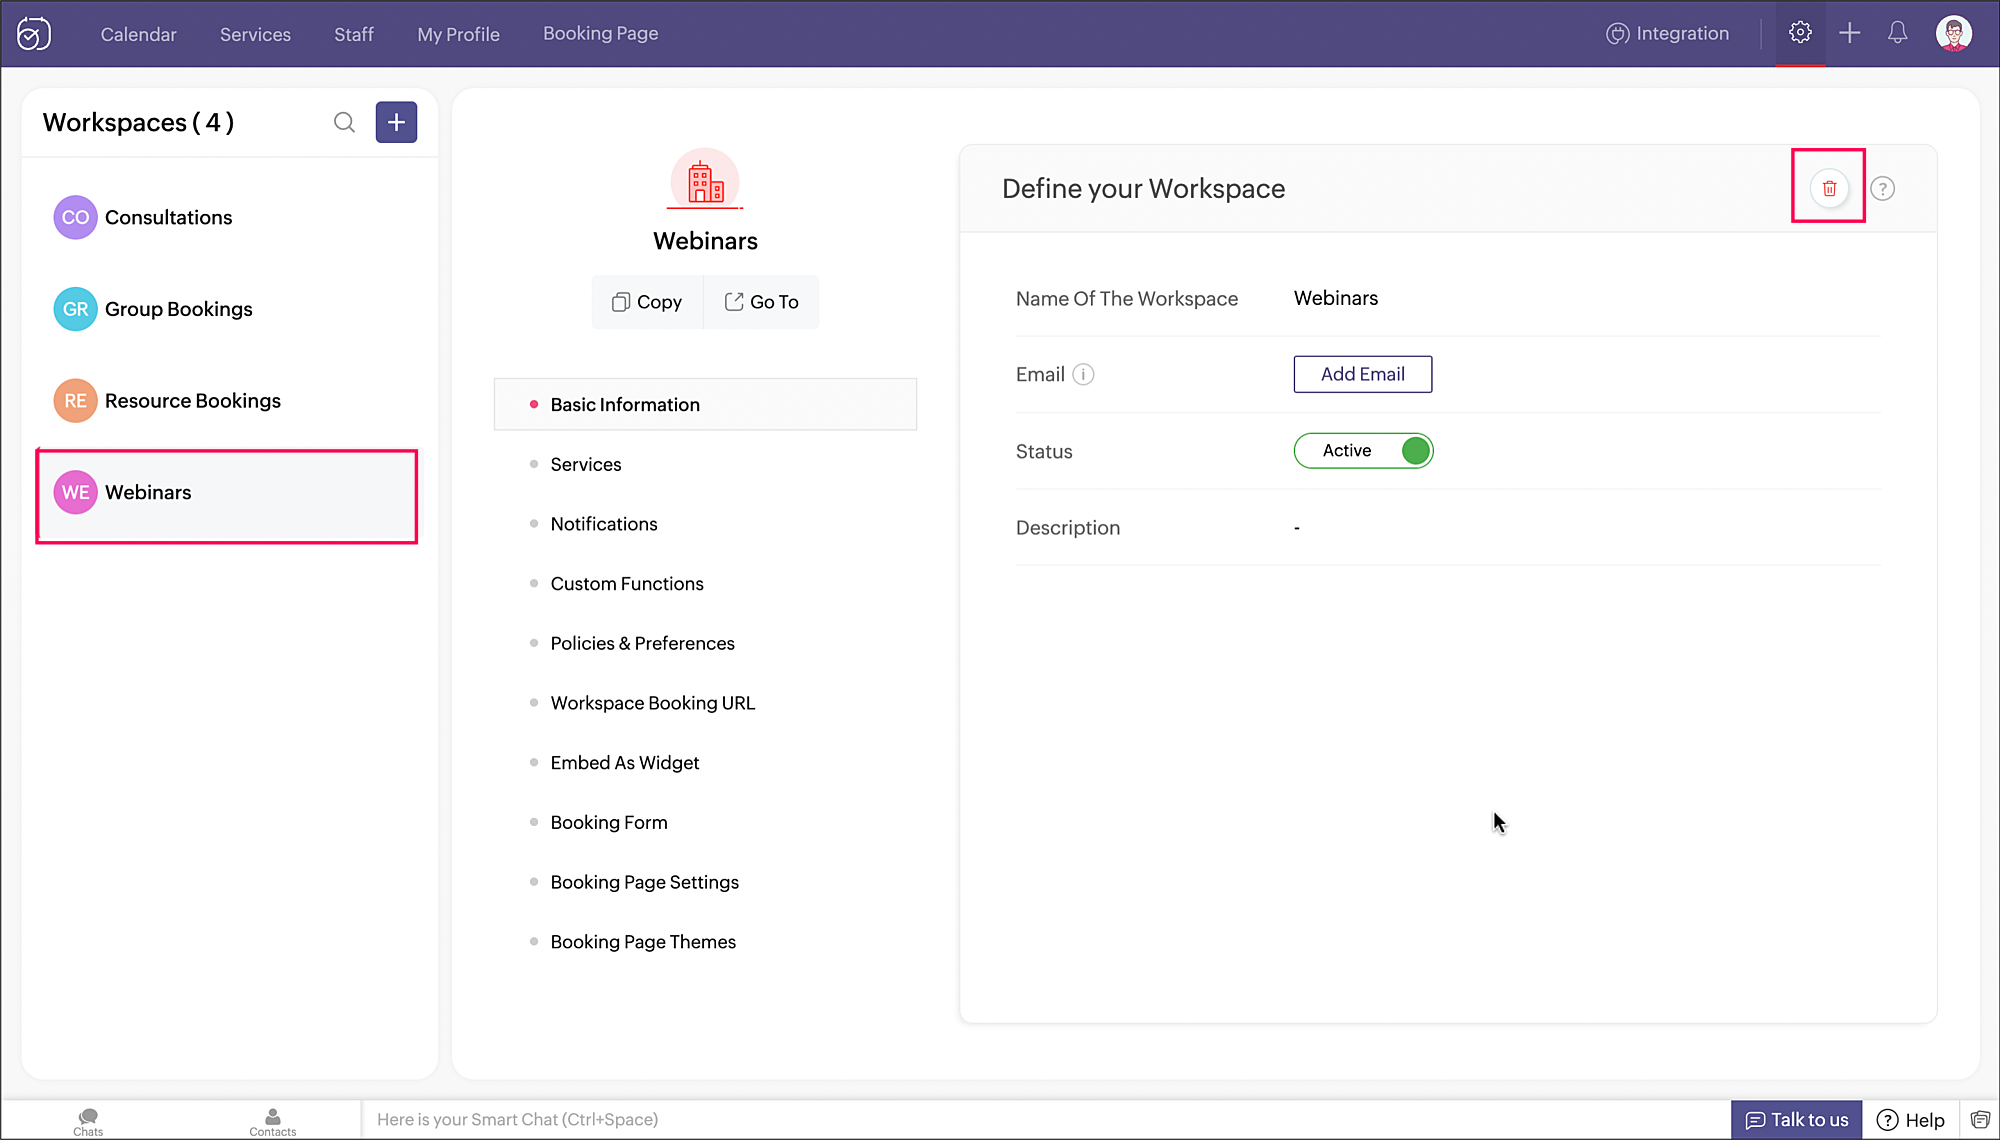Click the red trash delete workspace icon
Image resolution: width=2000 pixels, height=1140 pixels.
coord(1829,188)
